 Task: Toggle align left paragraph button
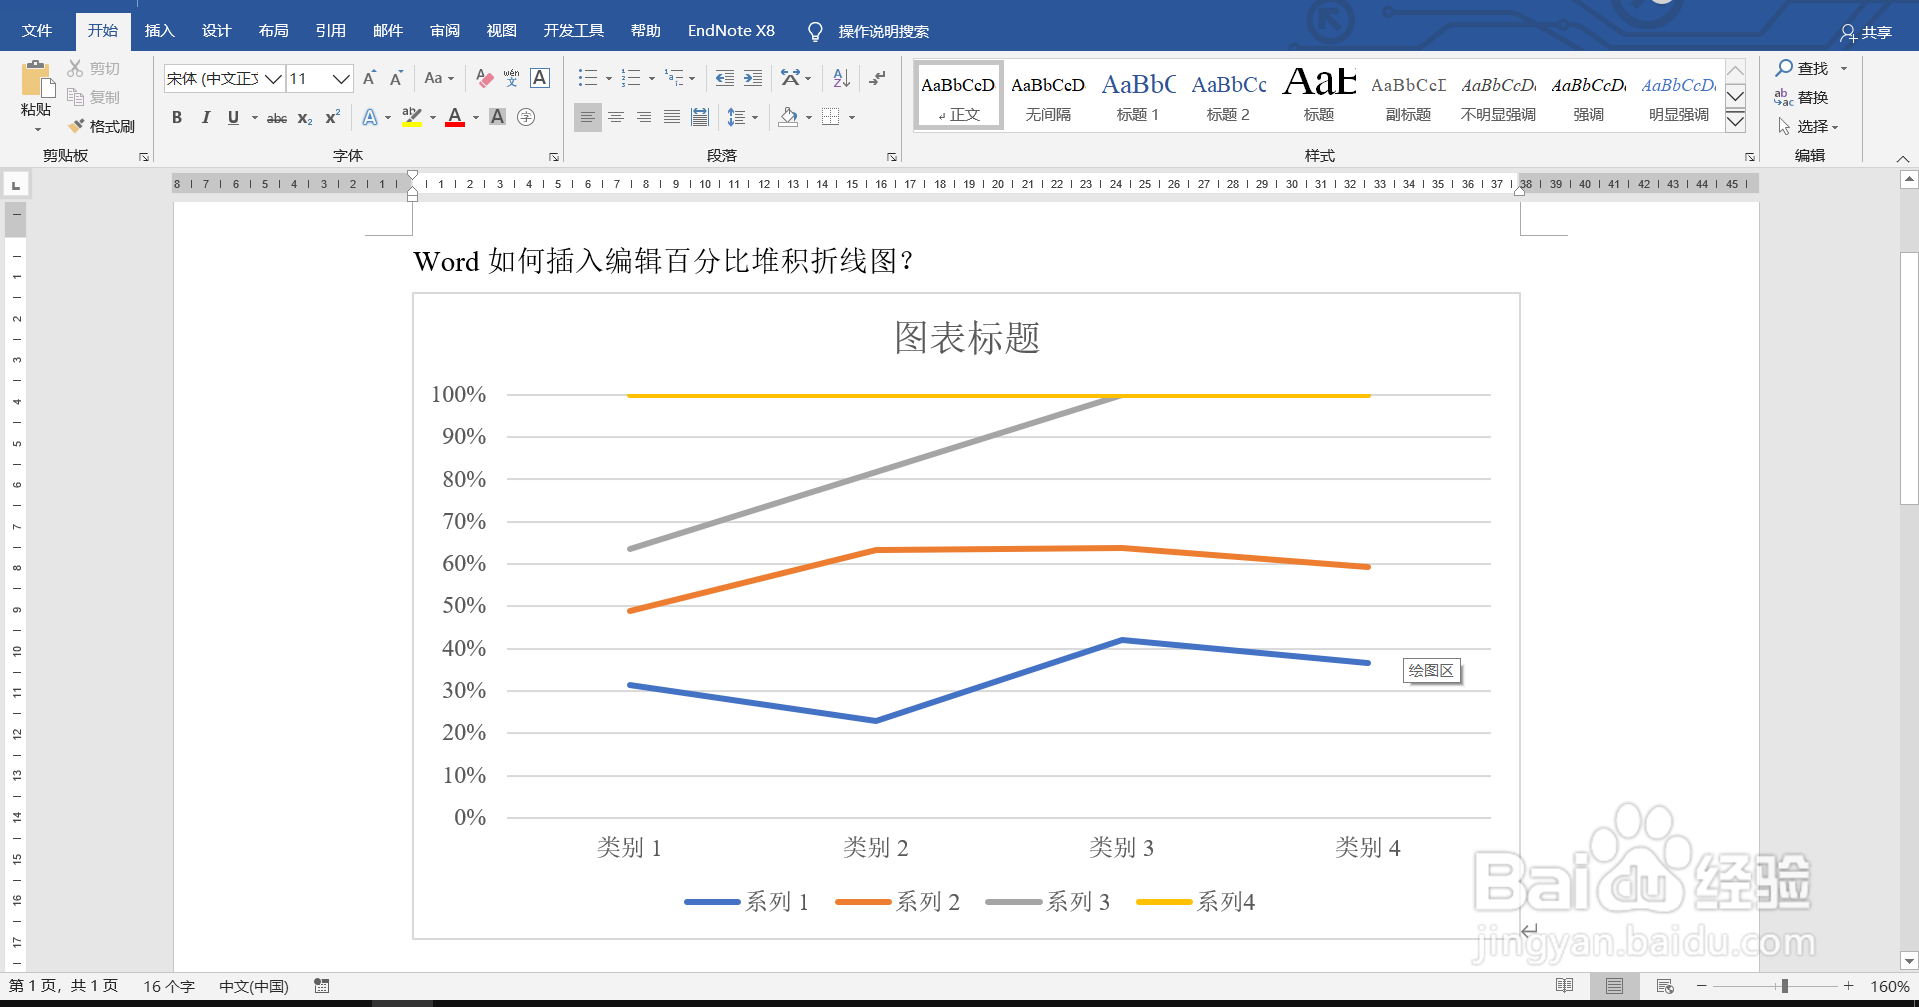588,118
